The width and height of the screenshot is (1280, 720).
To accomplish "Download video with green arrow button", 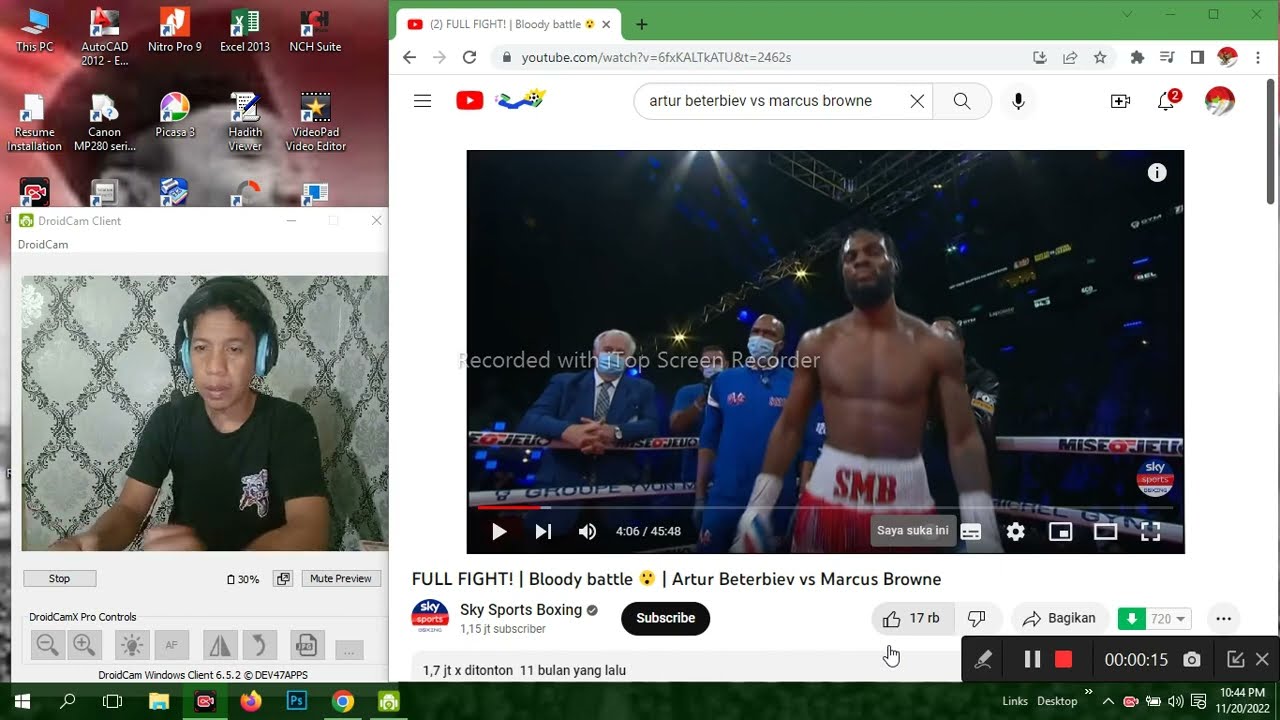I will point(1131,619).
